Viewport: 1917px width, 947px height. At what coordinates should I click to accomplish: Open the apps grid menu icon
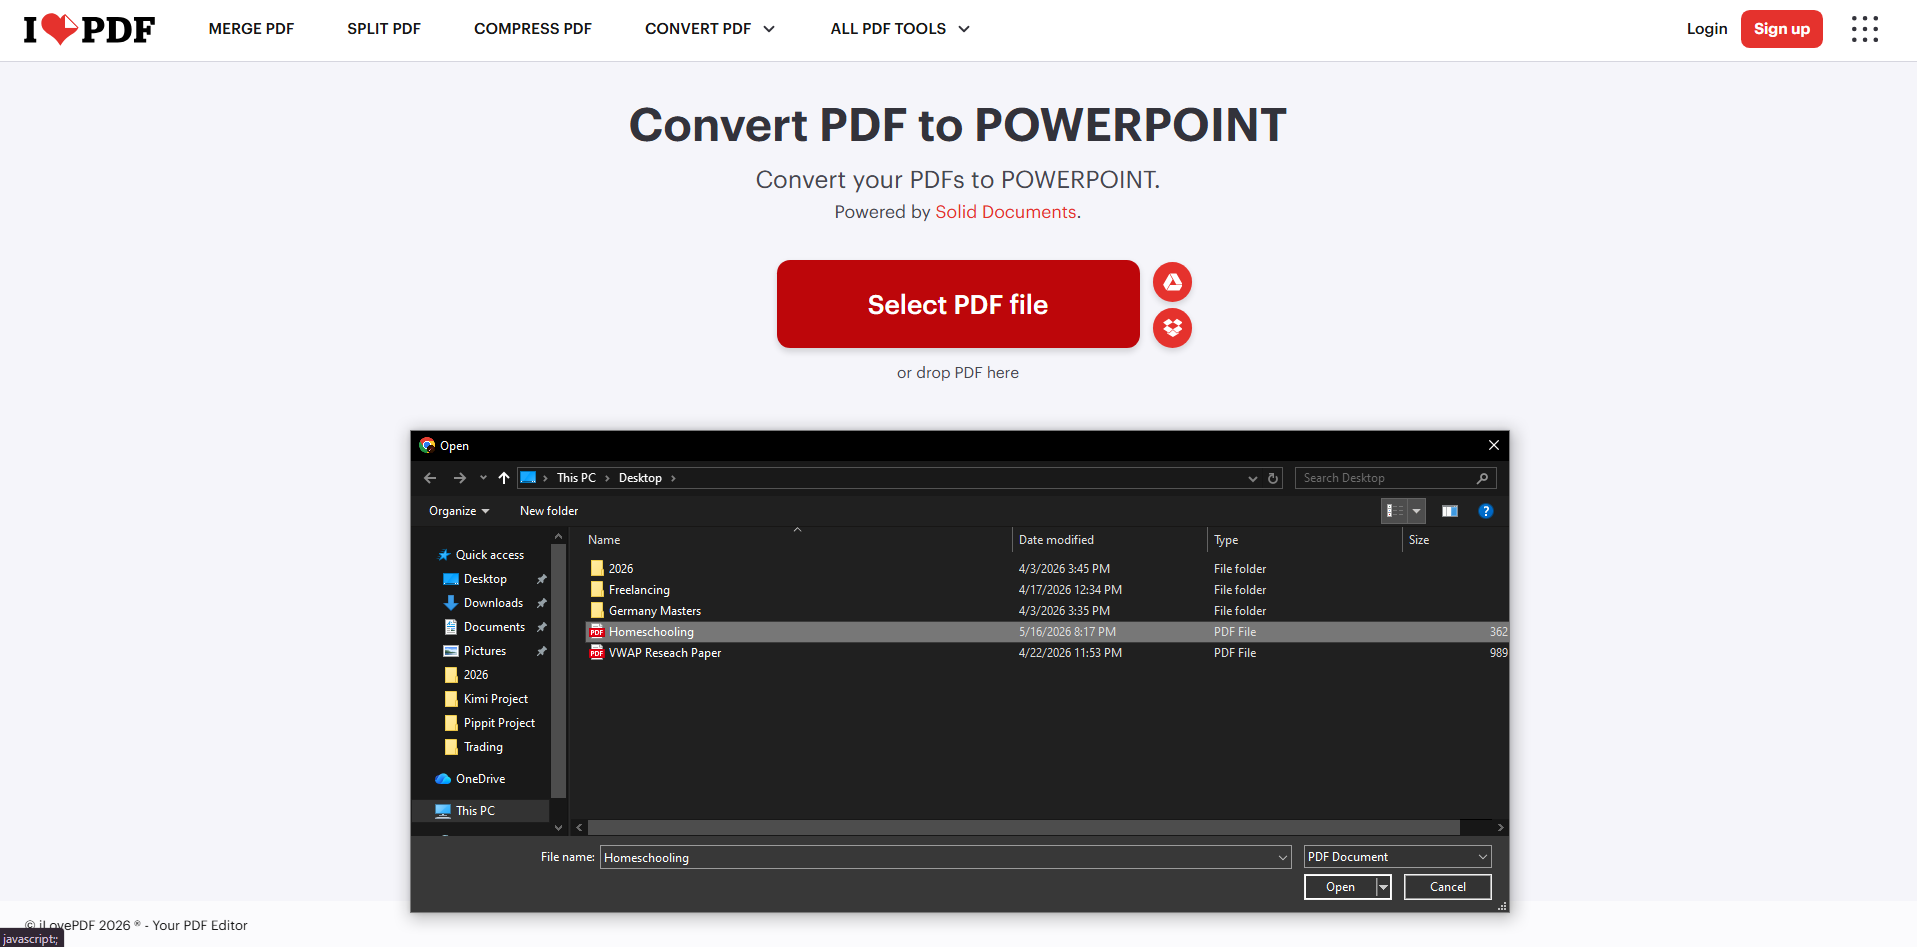pyautogui.click(x=1864, y=29)
